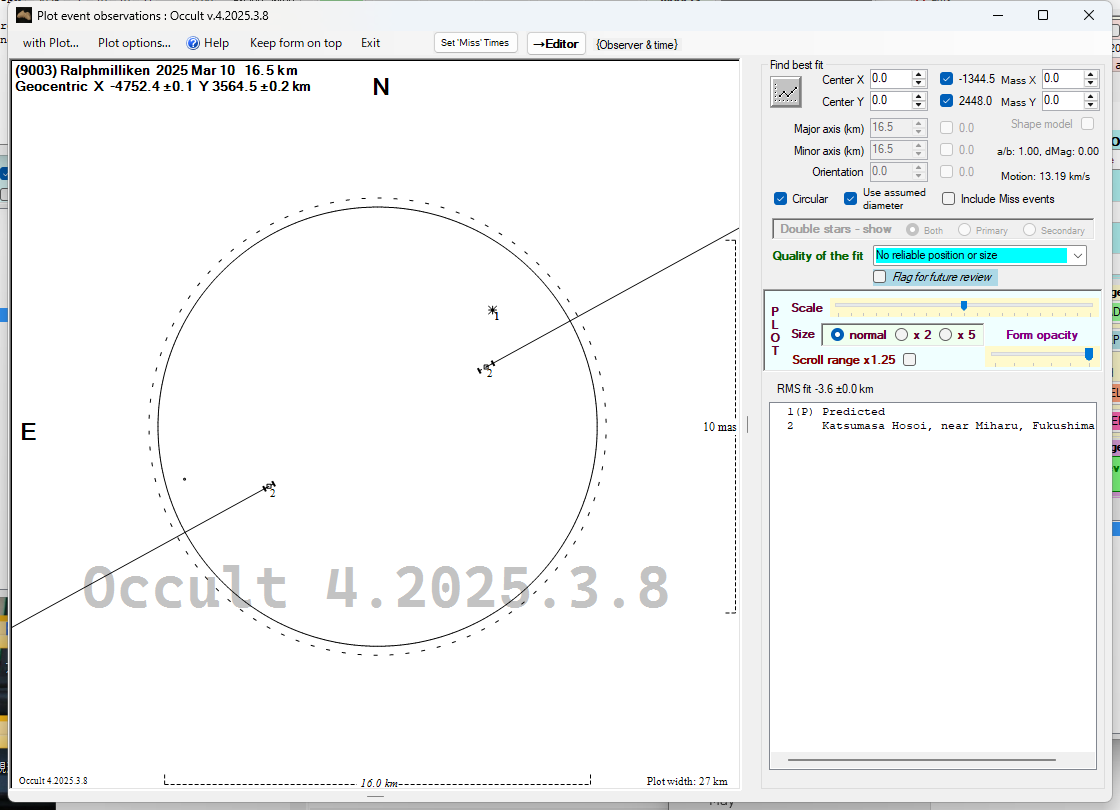Click the Find best fit graph icon

[786, 92]
